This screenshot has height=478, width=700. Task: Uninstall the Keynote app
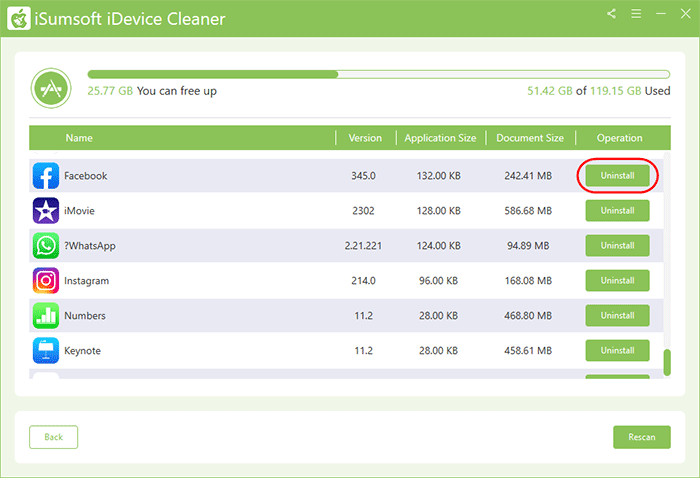(x=617, y=350)
